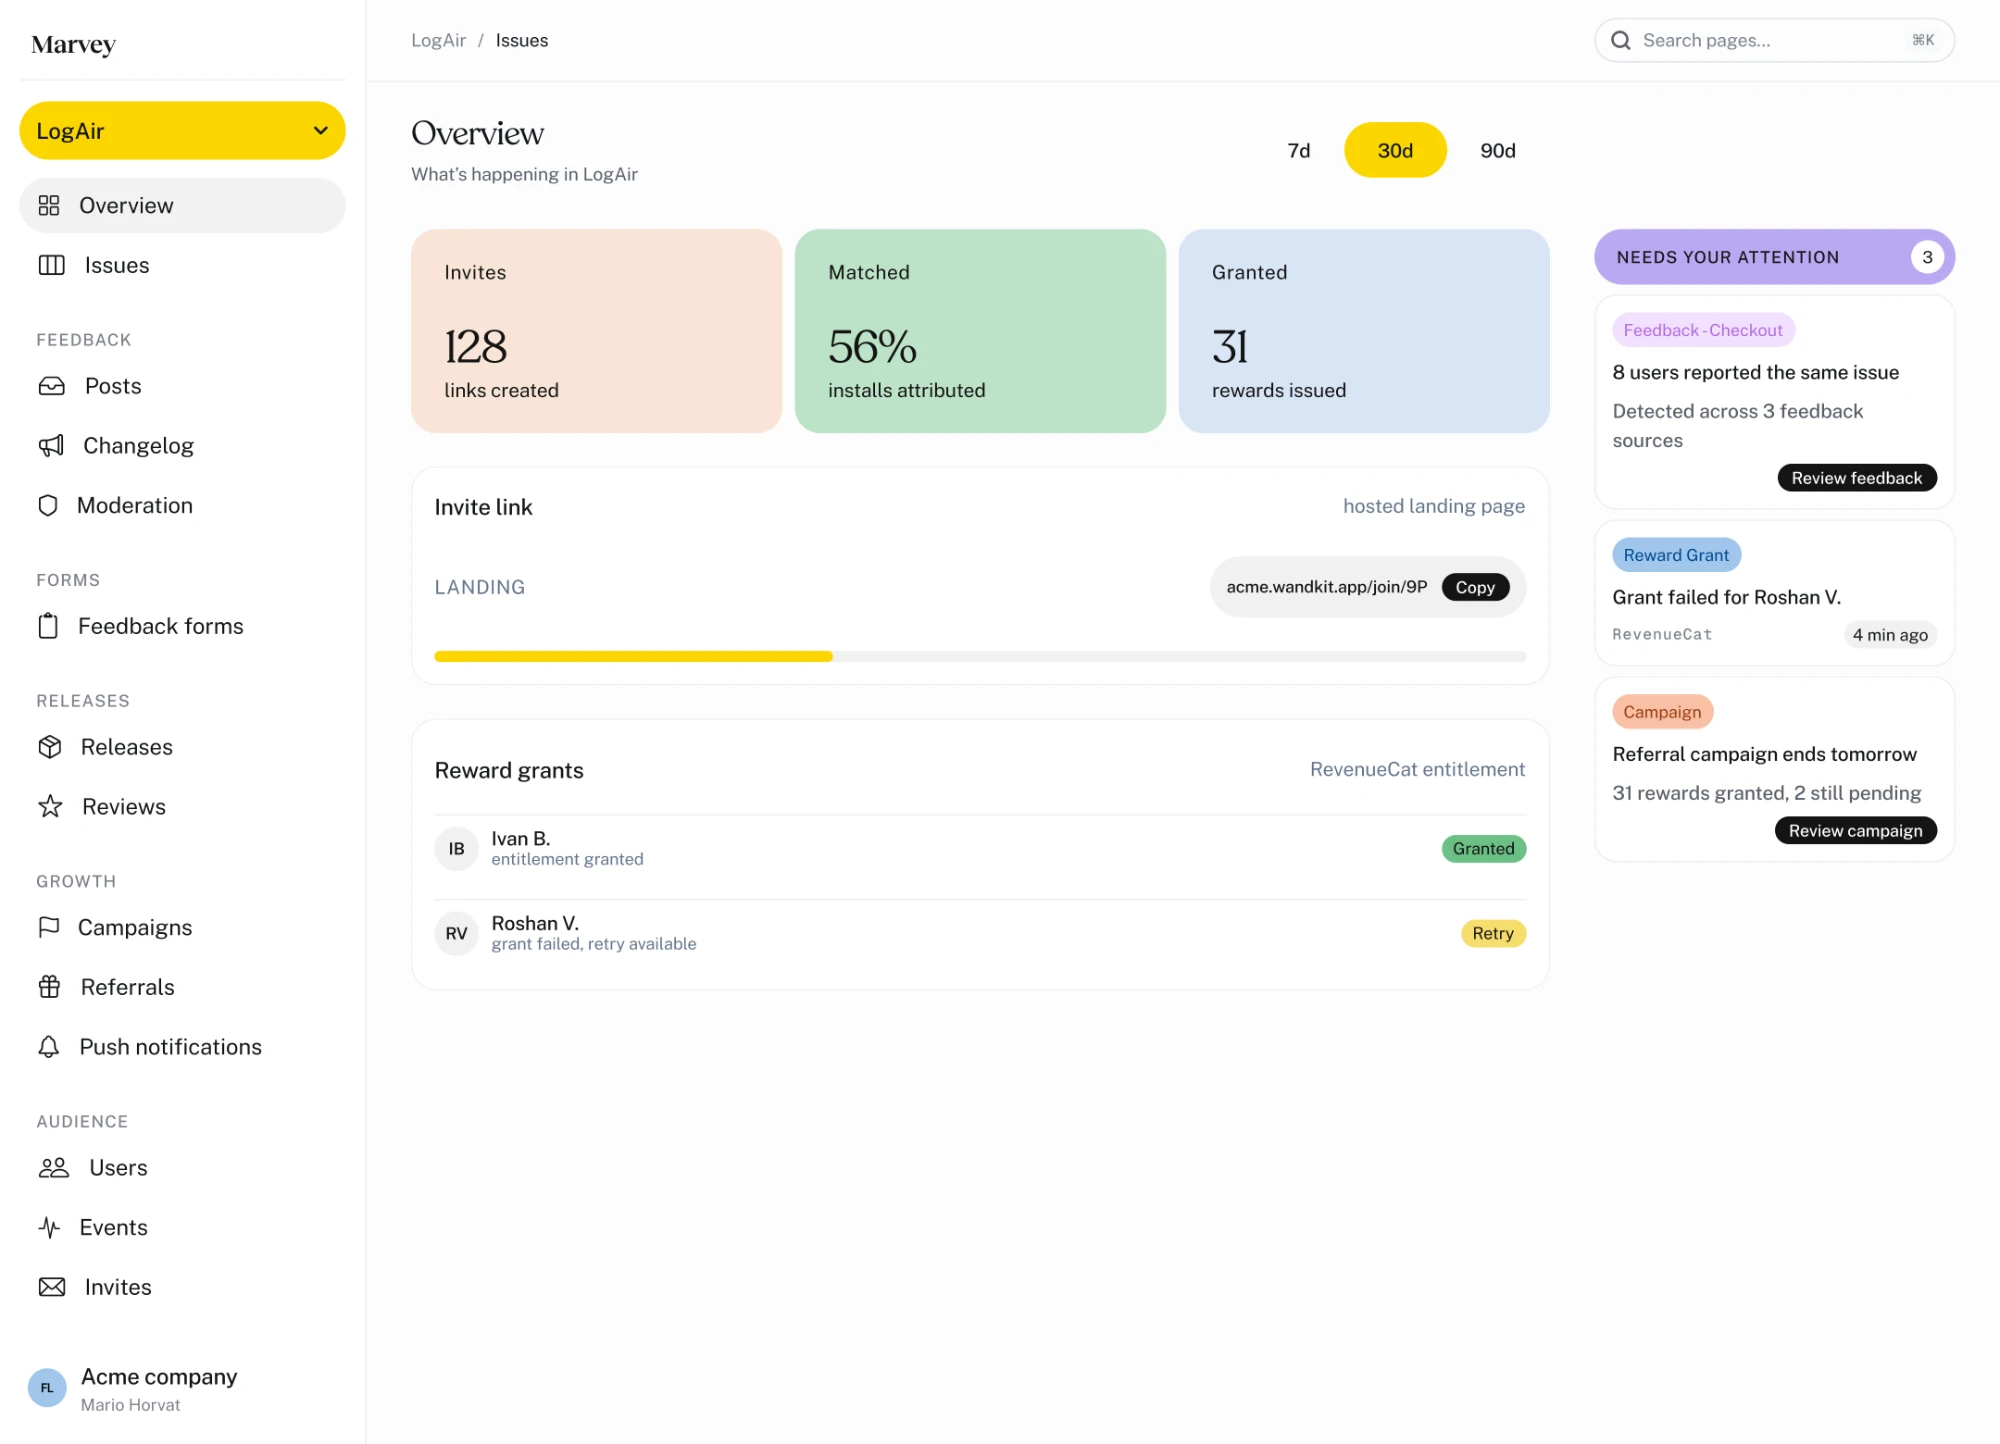
Task: Click the Events activity pulse icon
Action: coord(49,1228)
